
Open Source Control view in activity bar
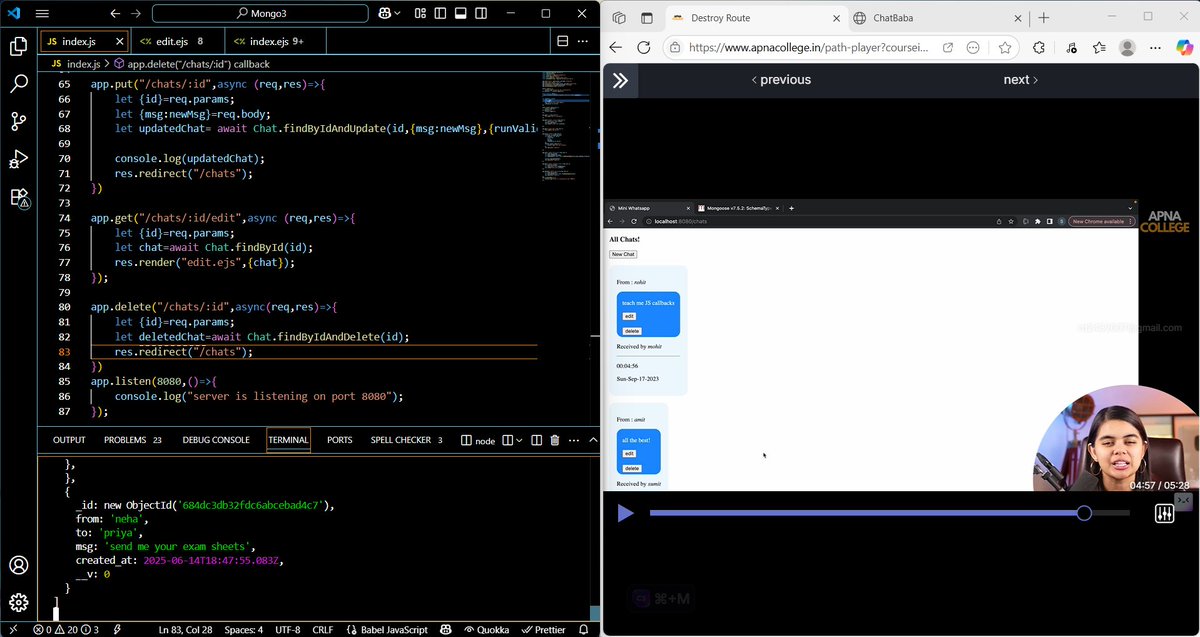(18, 121)
